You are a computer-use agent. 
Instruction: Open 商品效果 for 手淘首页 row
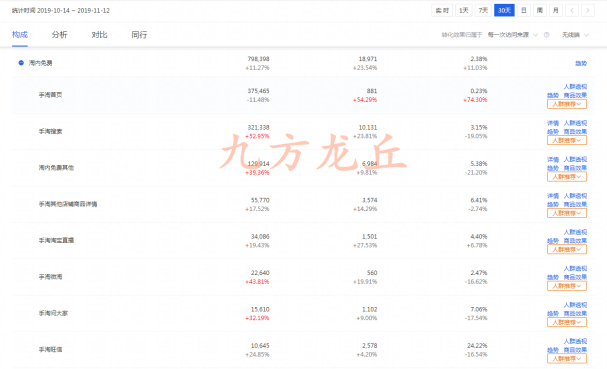[x=575, y=95]
